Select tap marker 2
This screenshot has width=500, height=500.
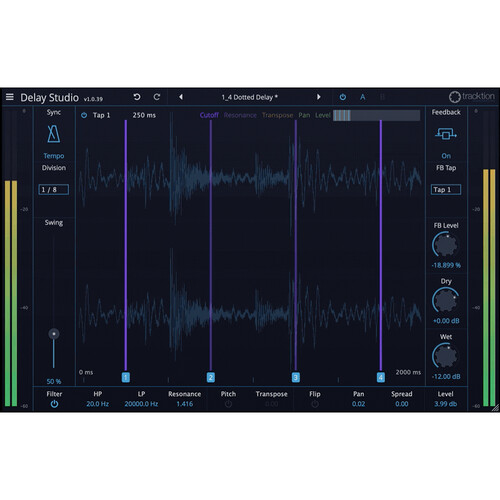click(x=211, y=377)
